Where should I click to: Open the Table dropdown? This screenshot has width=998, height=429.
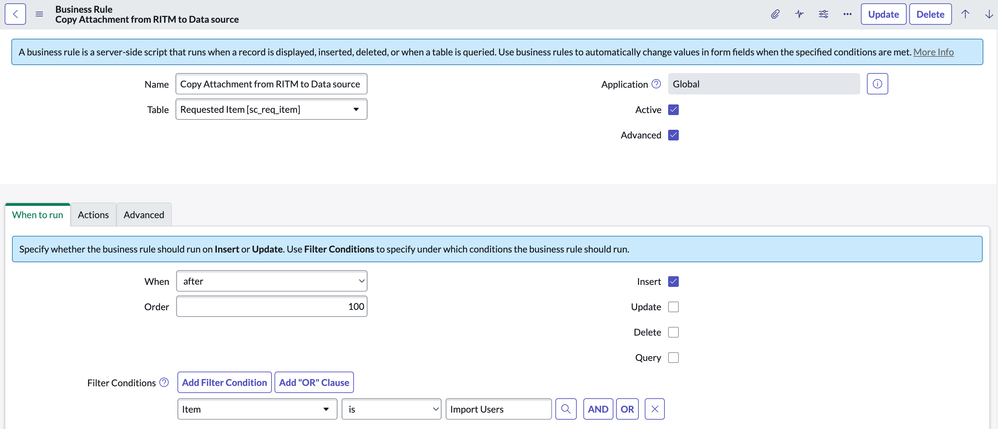(271, 109)
